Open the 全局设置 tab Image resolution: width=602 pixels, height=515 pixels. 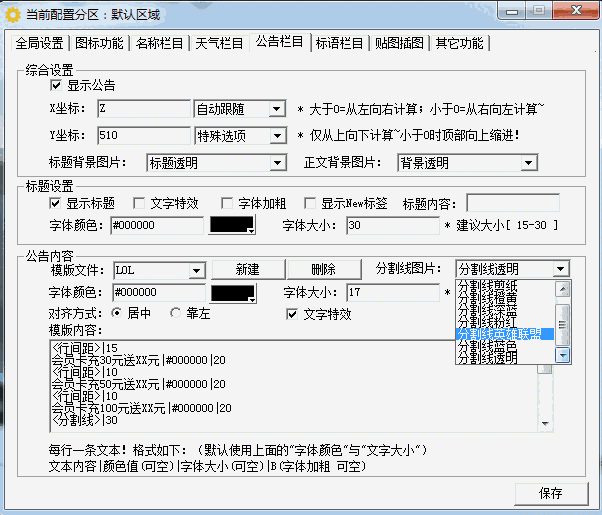coord(39,43)
